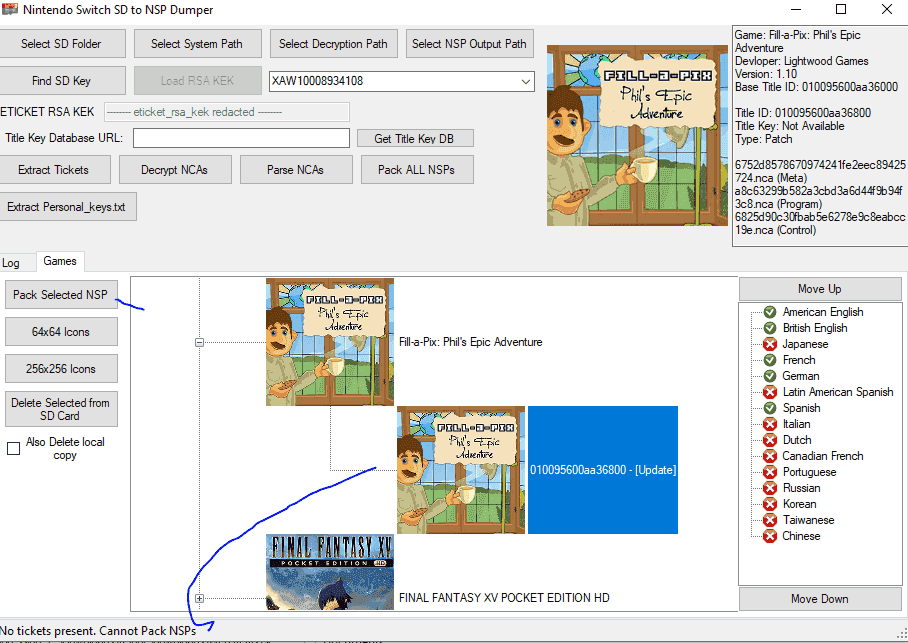Click Select SD Folder button
Screen dimensions: 908x643
(61, 44)
